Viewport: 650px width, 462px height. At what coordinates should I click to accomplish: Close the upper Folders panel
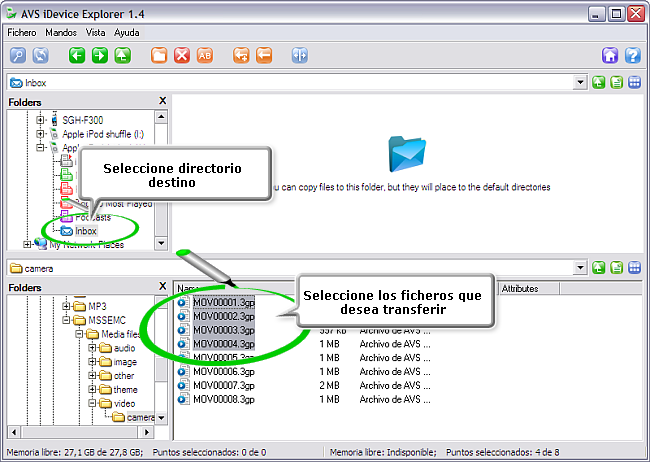coord(162,100)
